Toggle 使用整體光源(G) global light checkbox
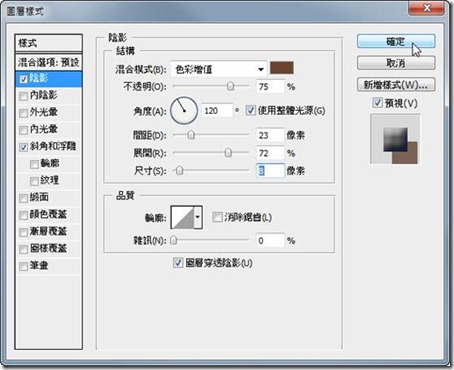Image resolution: width=454 pixels, height=370 pixels. coord(251,110)
